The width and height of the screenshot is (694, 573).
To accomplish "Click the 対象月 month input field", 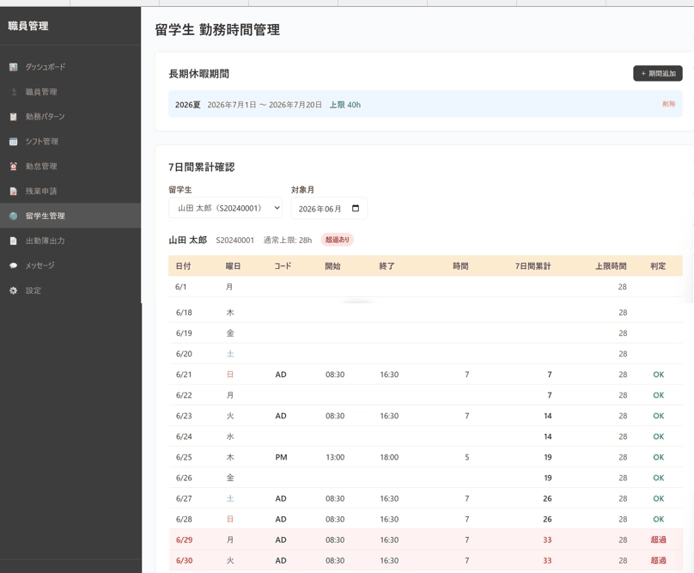I will click(x=329, y=208).
